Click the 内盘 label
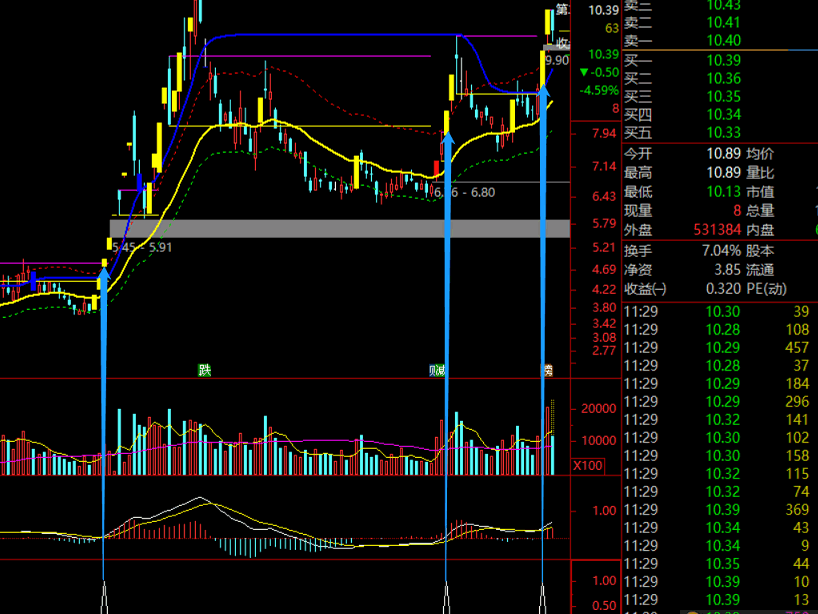This screenshot has width=818, height=614. [x=760, y=230]
